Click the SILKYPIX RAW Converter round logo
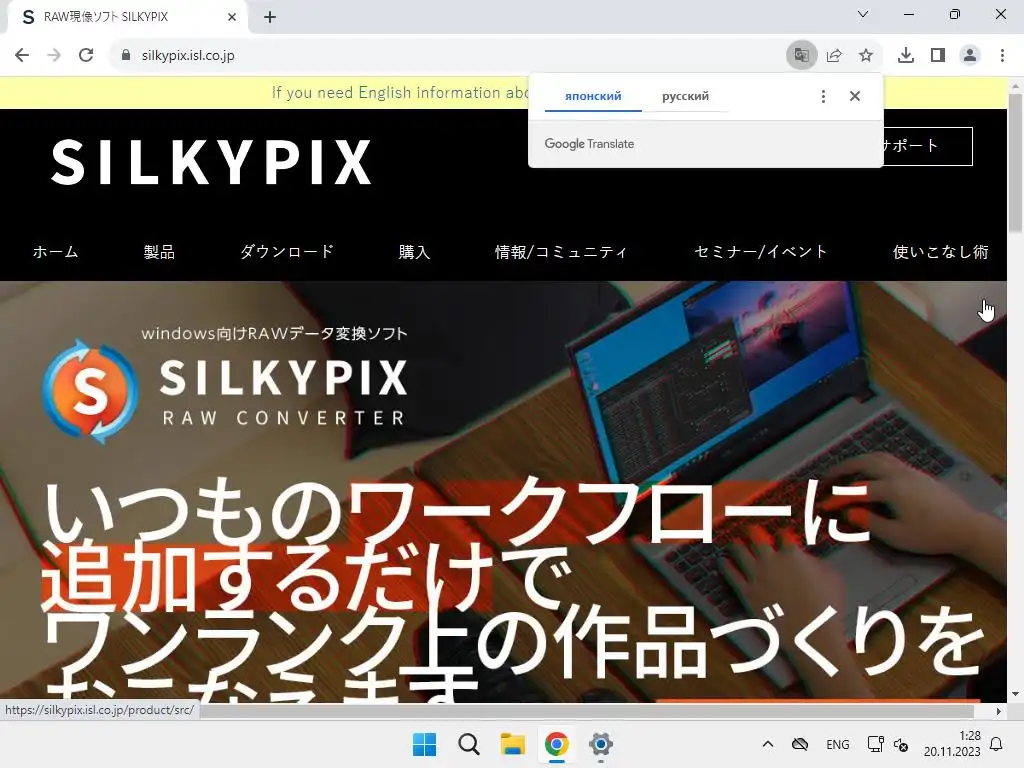The width and height of the screenshot is (1024, 768). [x=89, y=391]
